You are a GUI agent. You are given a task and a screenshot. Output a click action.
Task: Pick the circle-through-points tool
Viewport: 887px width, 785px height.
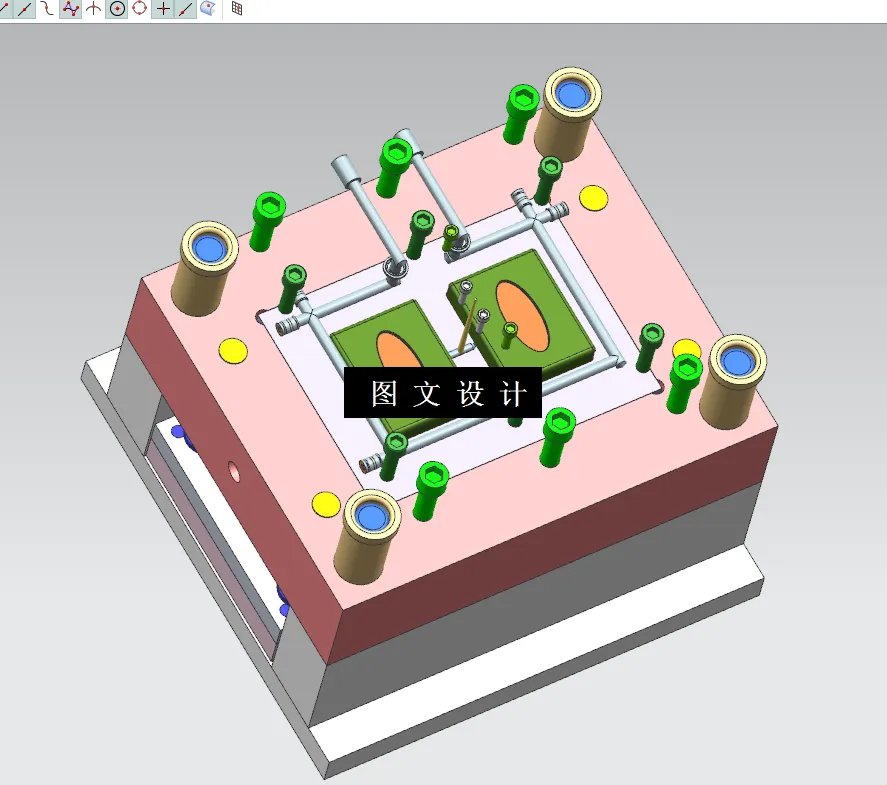click(138, 10)
